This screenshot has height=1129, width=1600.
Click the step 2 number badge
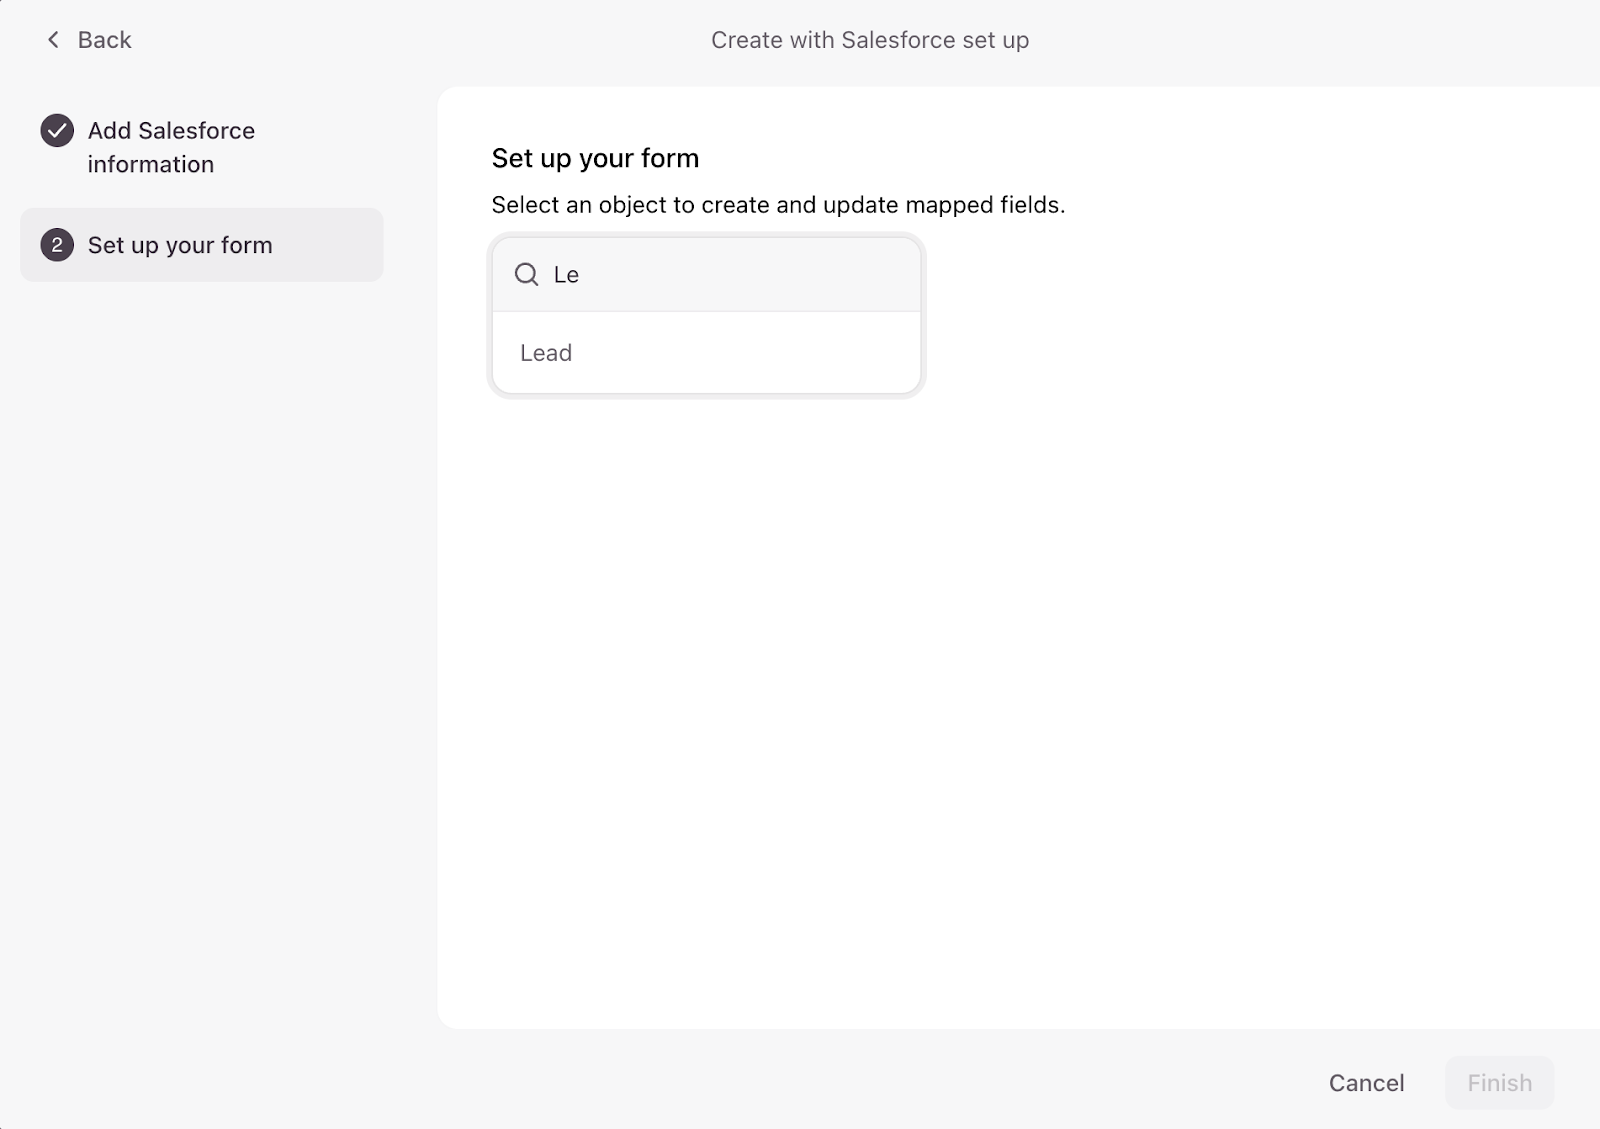tap(57, 245)
